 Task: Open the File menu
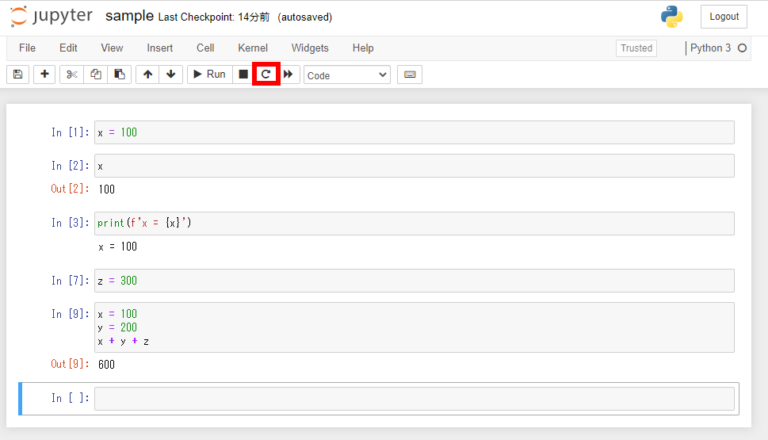click(27, 48)
